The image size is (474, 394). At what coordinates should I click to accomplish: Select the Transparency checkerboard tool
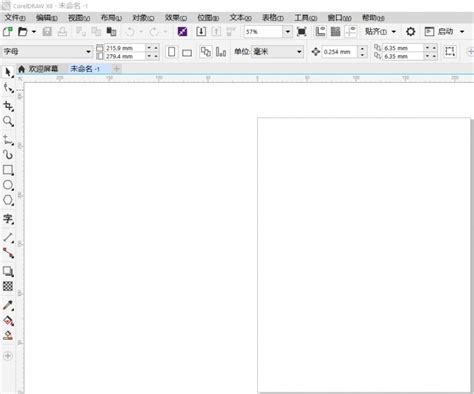(x=8, y=286)
